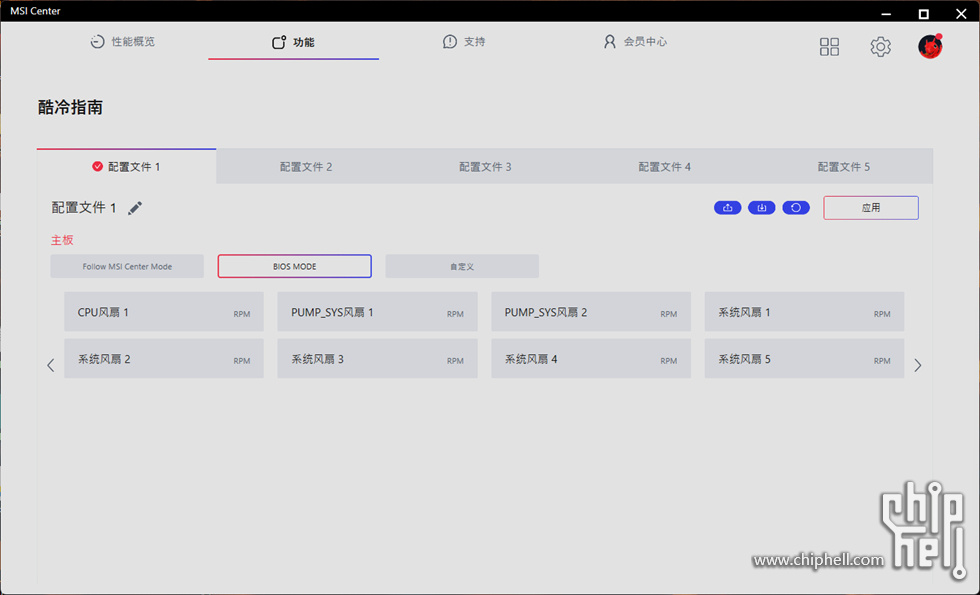980x595 pixels.
Task: Open the four-square apps grid icon
Action: pyautogui.click(x=829, y=47)
